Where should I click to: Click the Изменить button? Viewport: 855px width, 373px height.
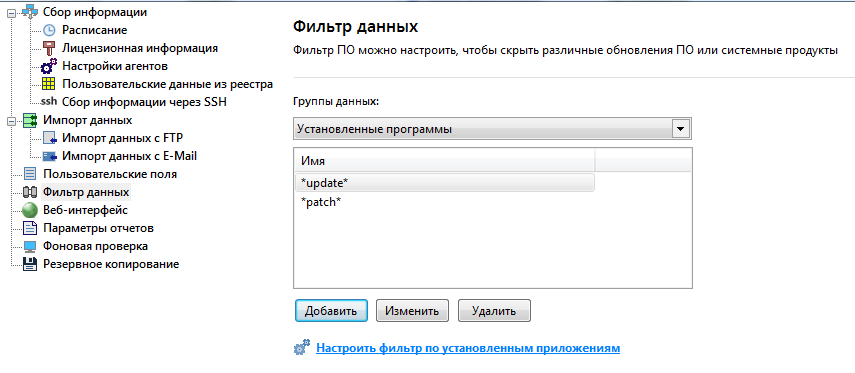tap(412, 311)
